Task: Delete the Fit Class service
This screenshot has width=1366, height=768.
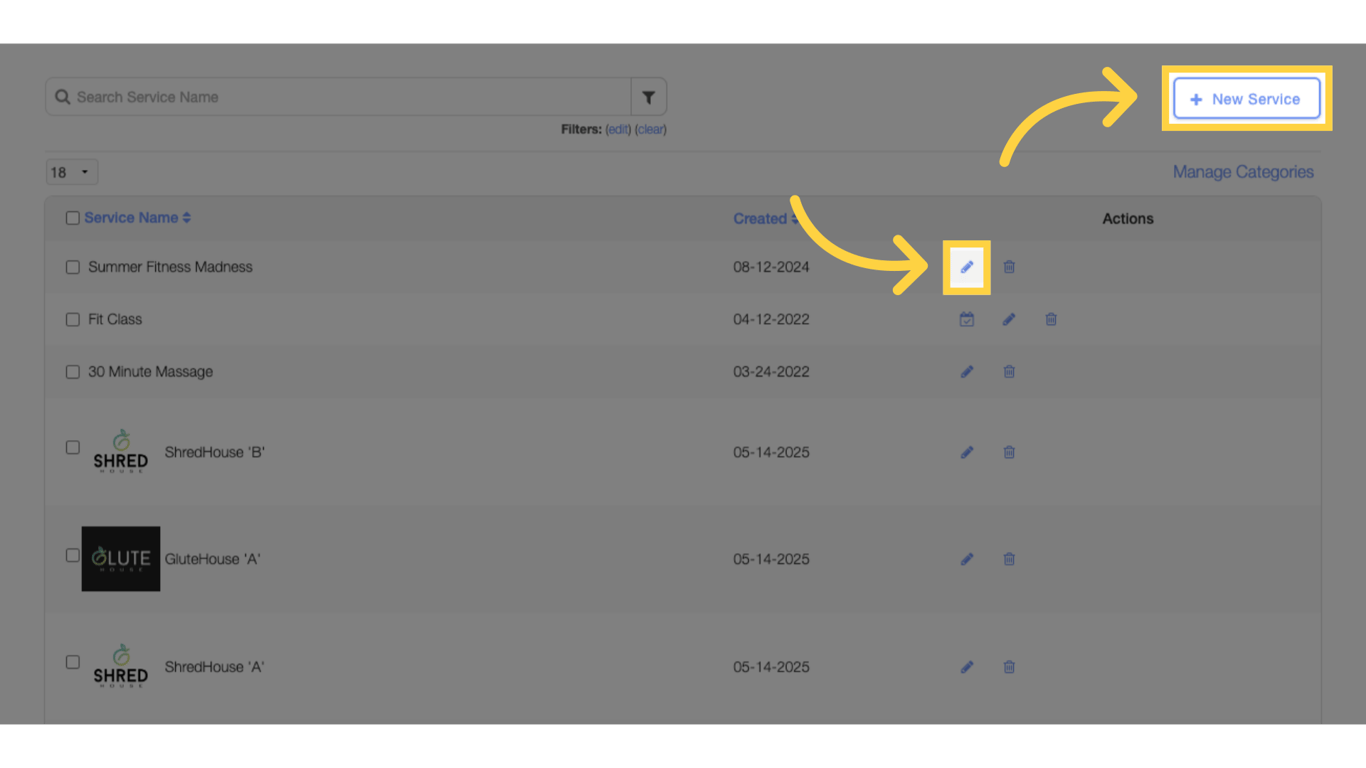Action: pos(1050,319)
